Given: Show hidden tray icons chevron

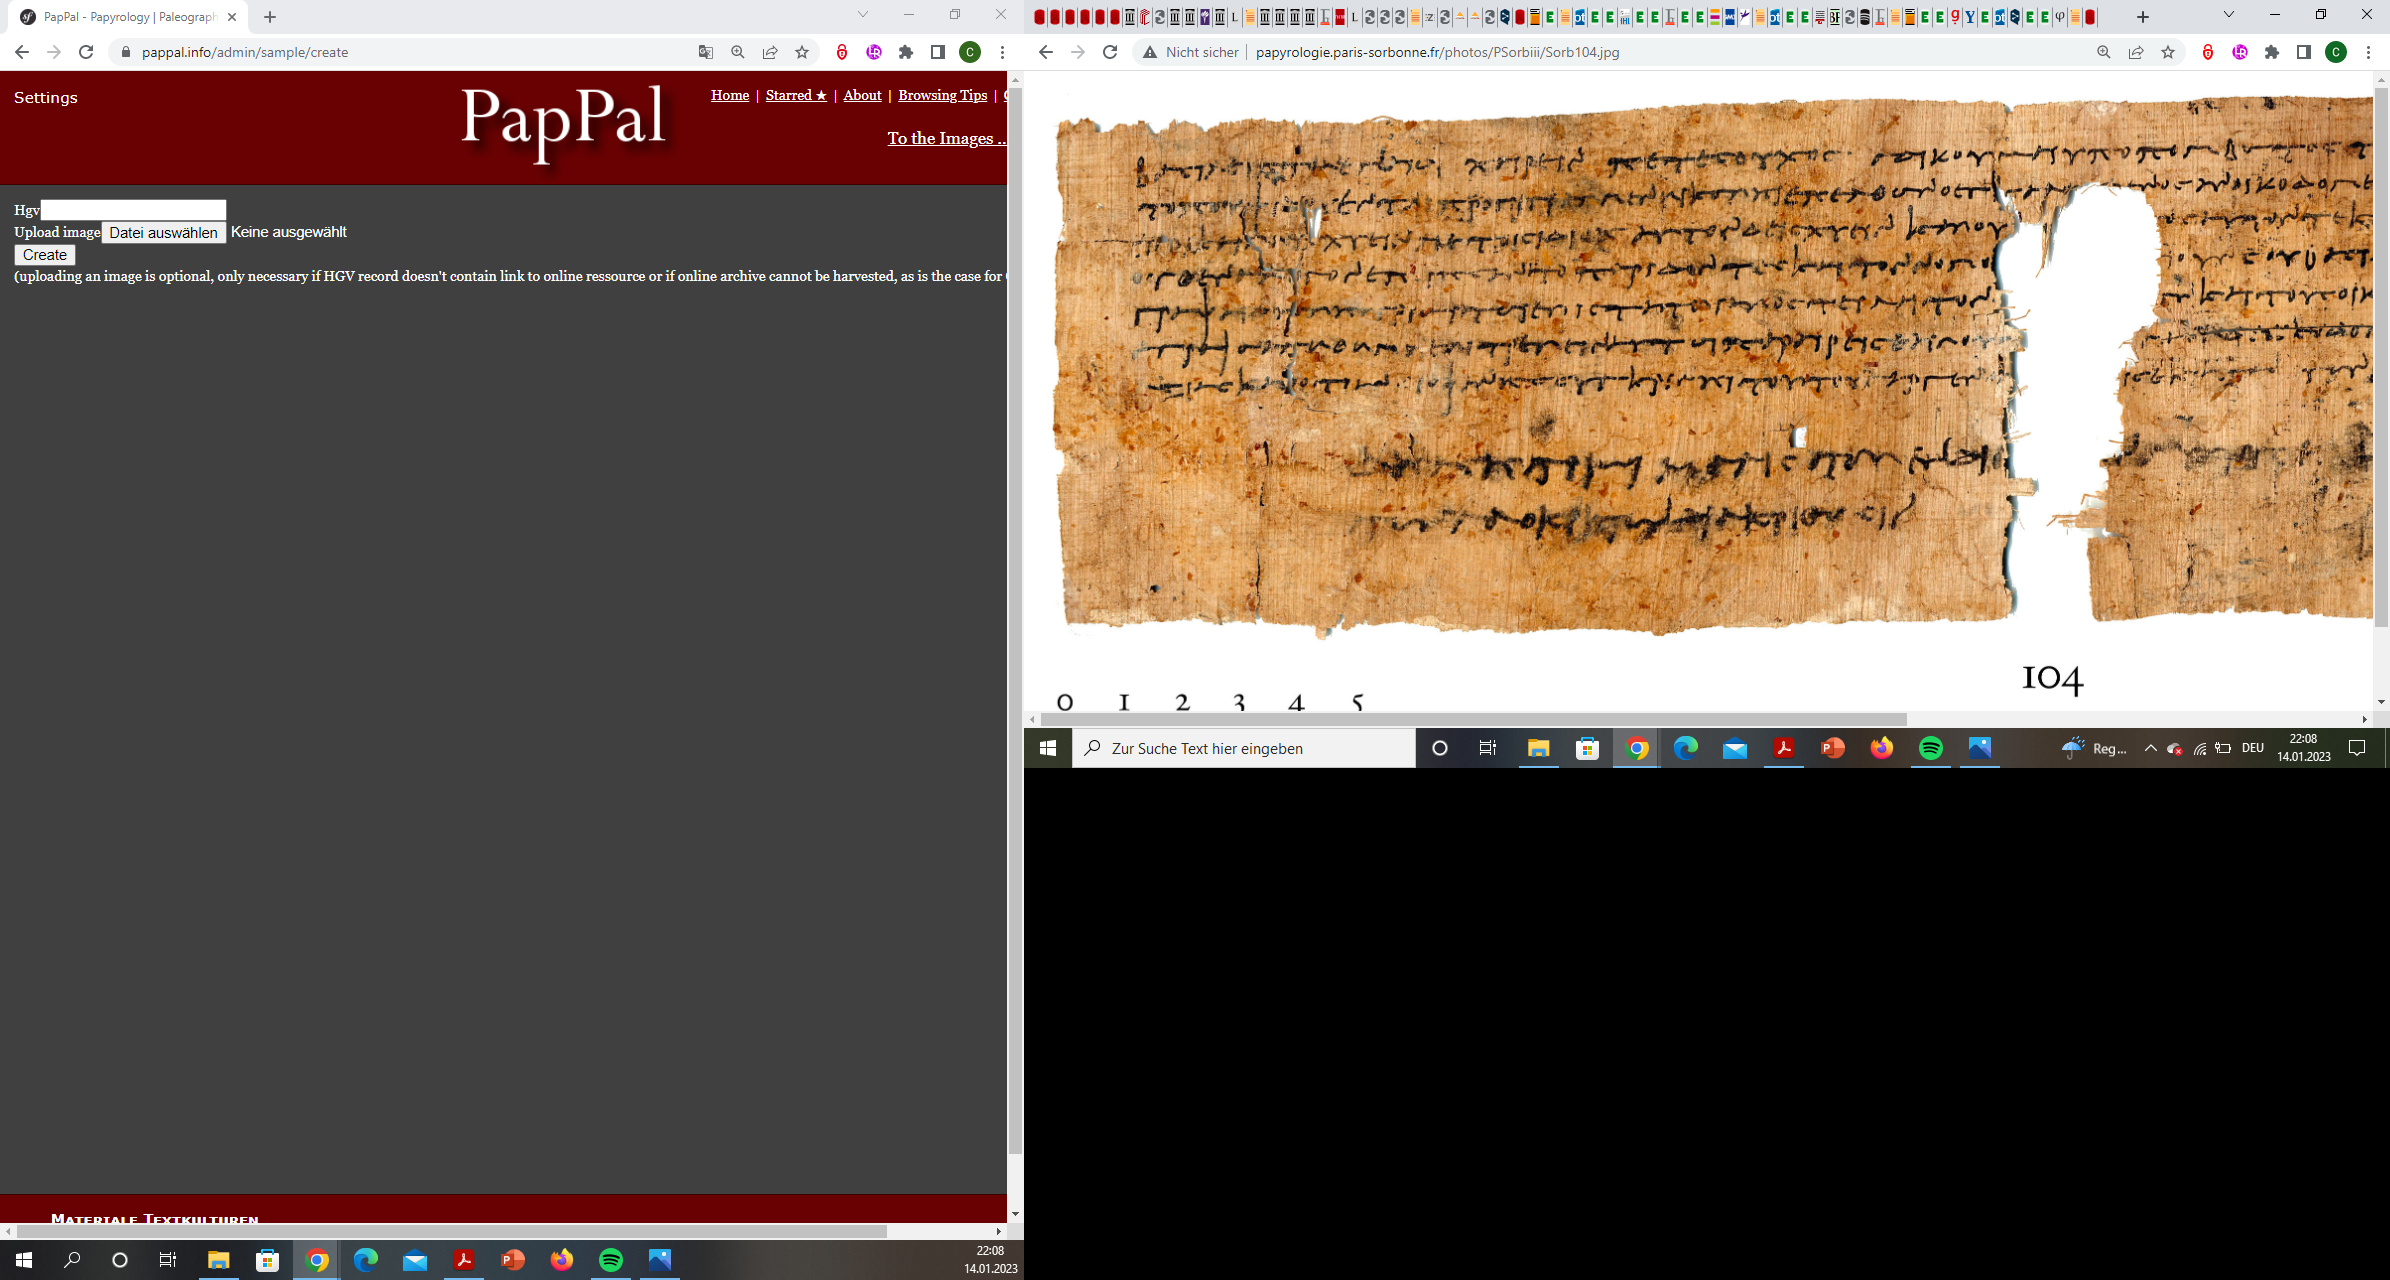Looking at the screenshot, I should 2150,748.
